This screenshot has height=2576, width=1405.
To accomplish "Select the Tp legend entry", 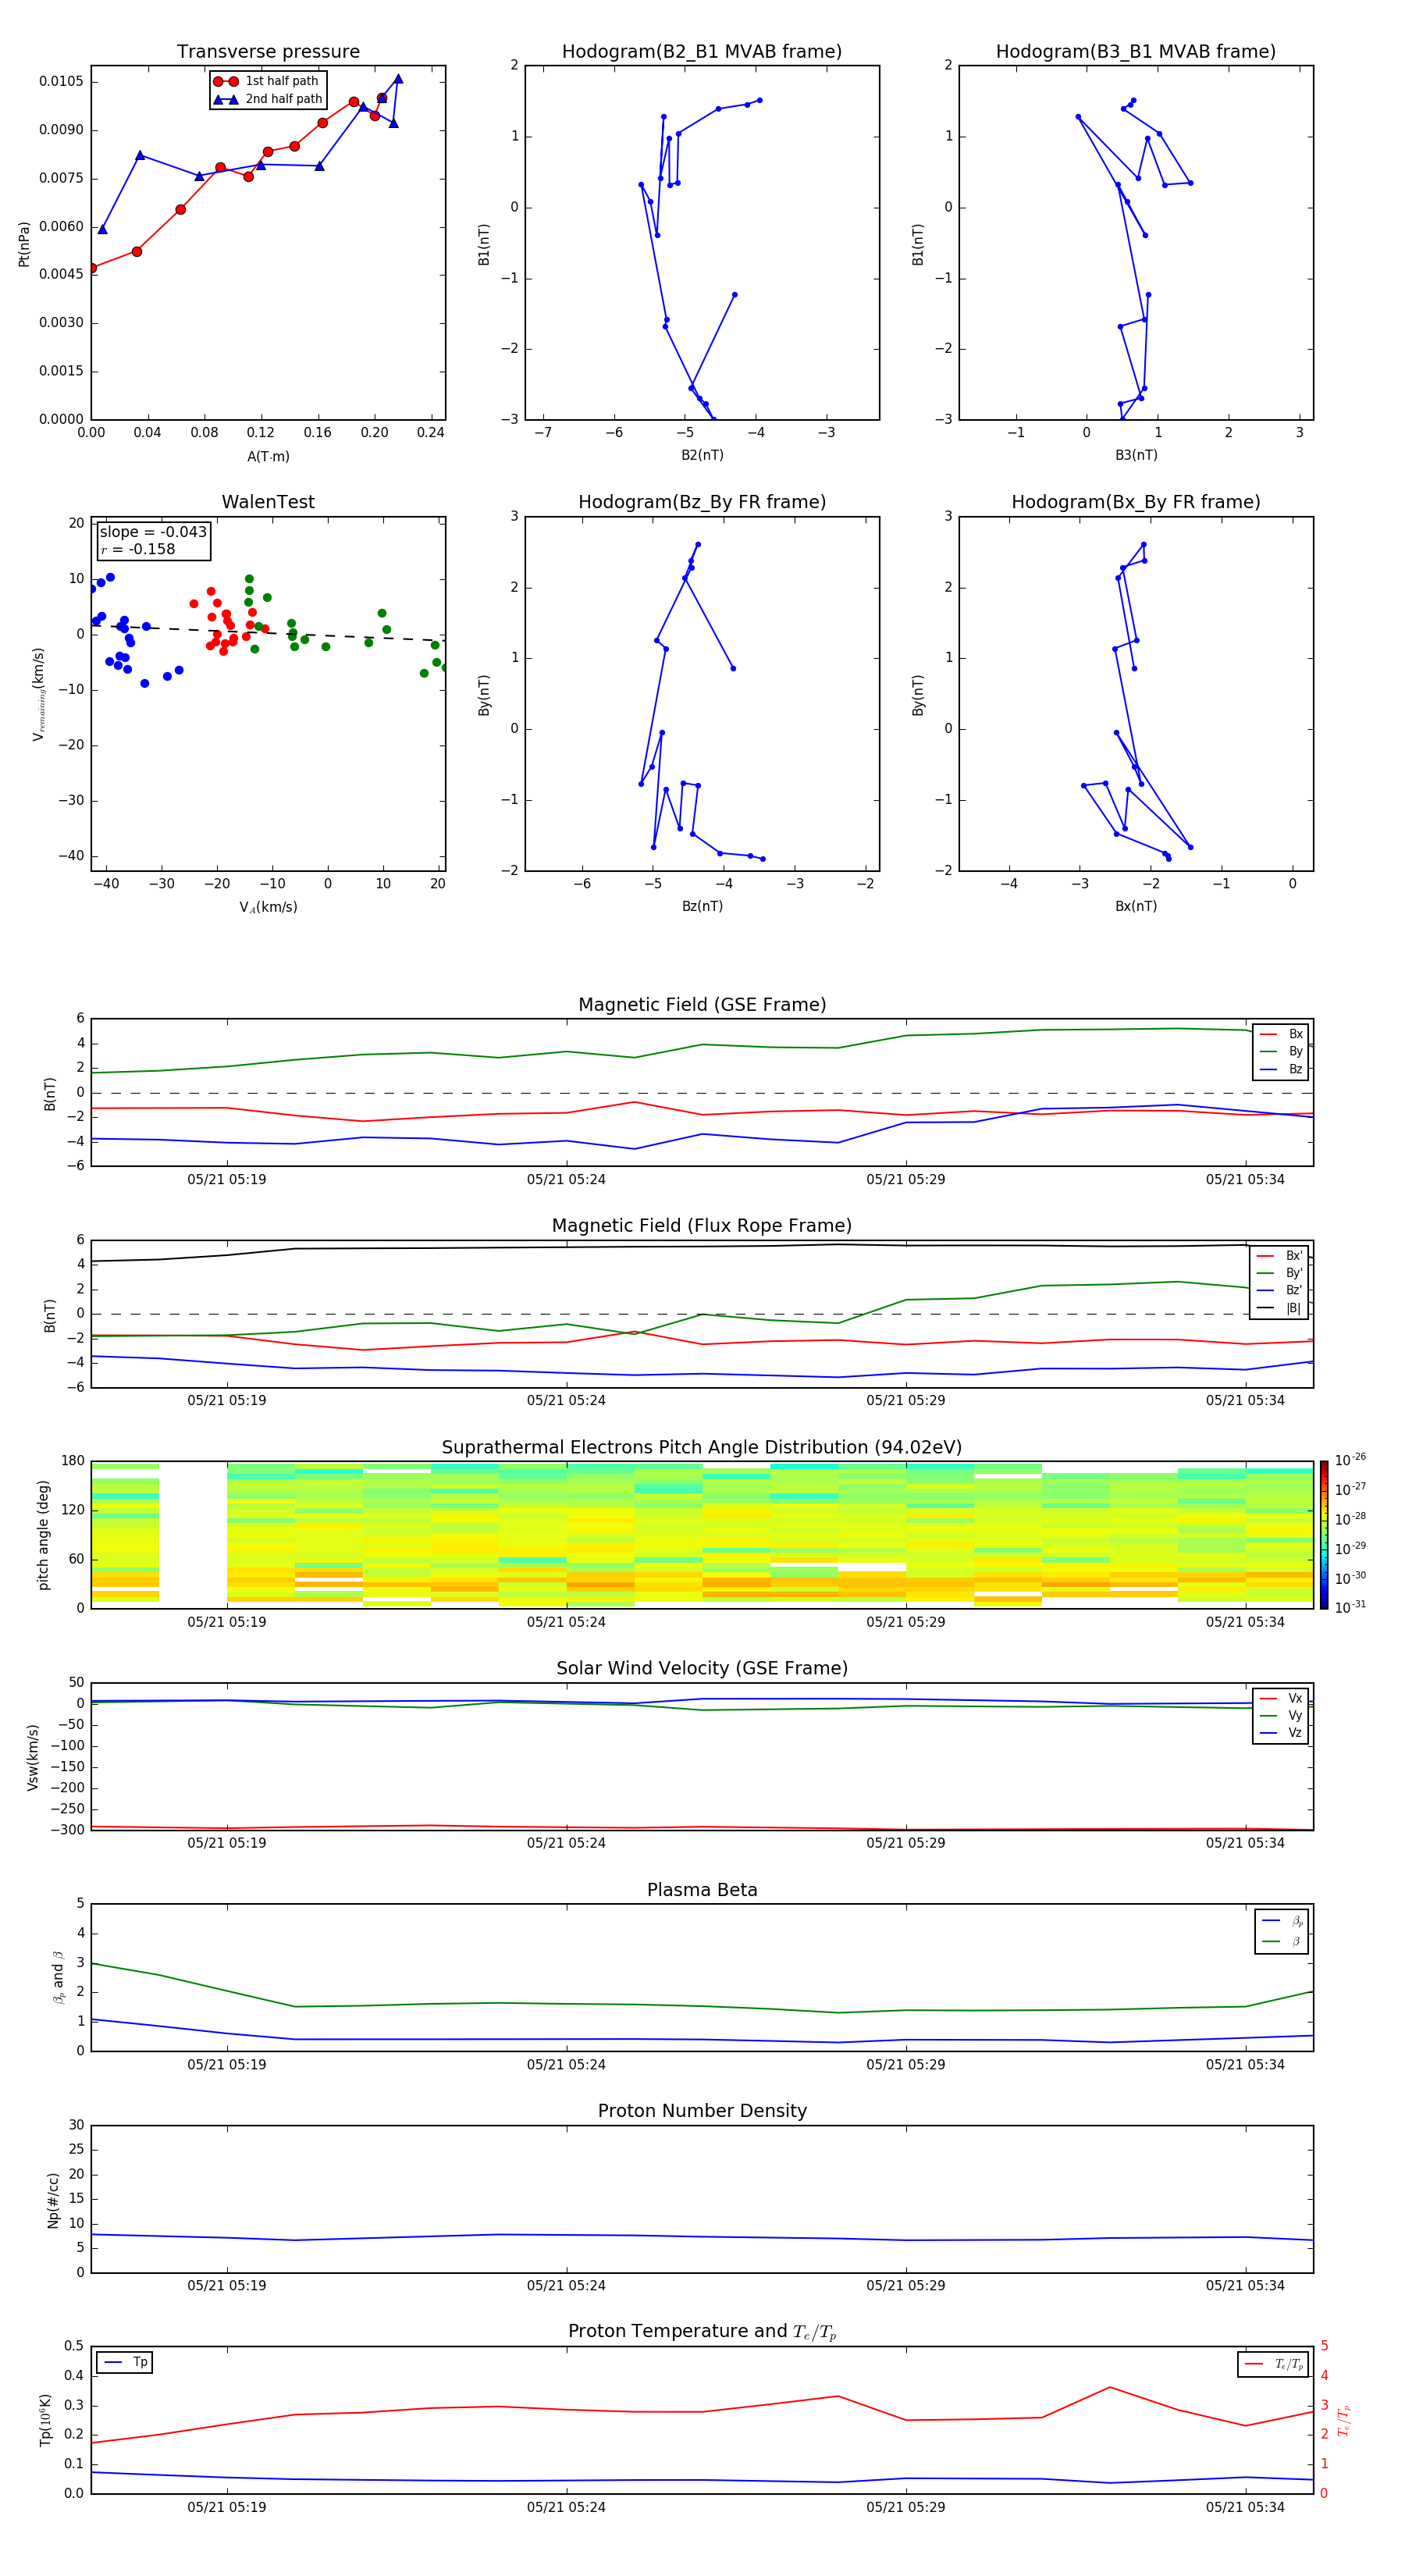I will [126, 2363].
